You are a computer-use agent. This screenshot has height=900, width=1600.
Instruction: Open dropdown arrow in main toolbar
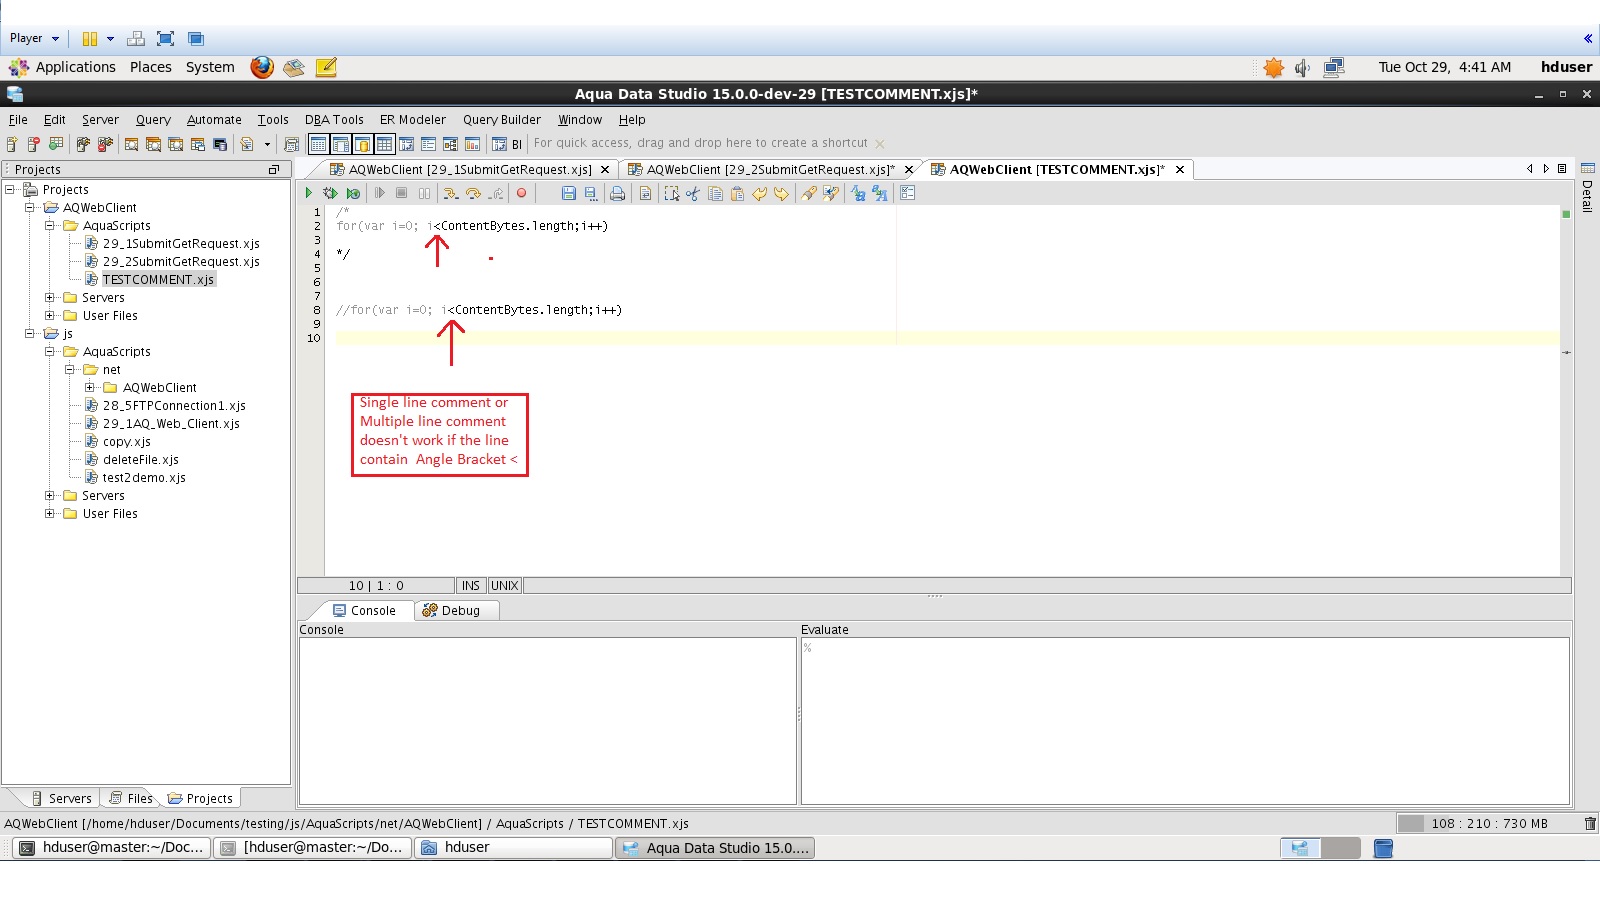coord(267,144)
